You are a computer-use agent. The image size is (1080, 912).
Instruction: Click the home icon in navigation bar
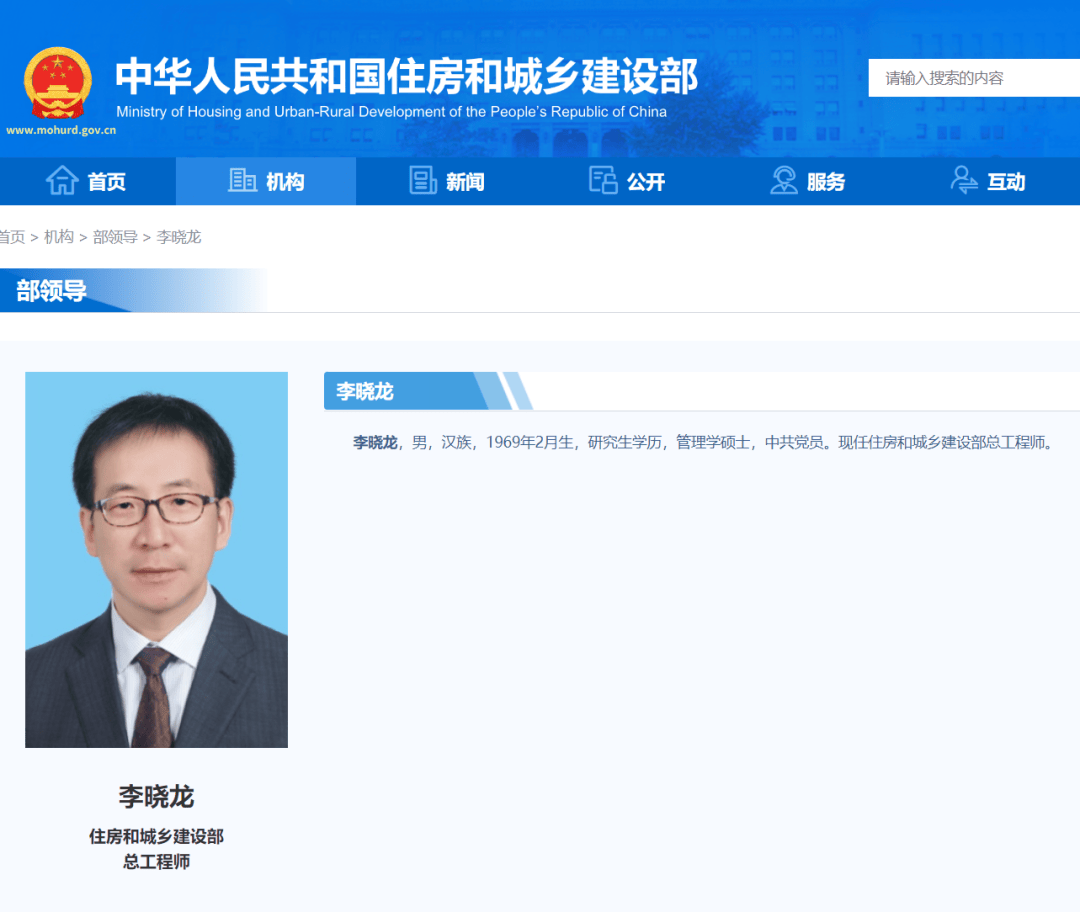(x=62, y=180)
